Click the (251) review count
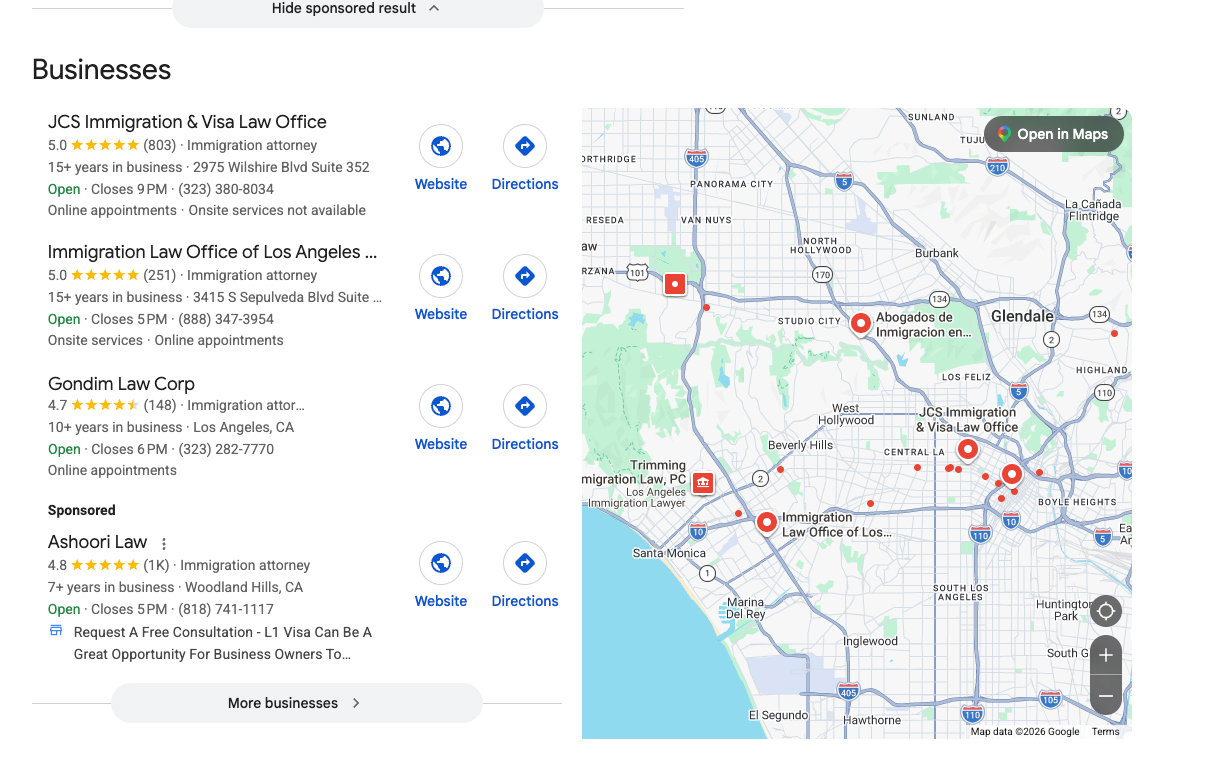1217x757 pixels. [x=160, y=275]
